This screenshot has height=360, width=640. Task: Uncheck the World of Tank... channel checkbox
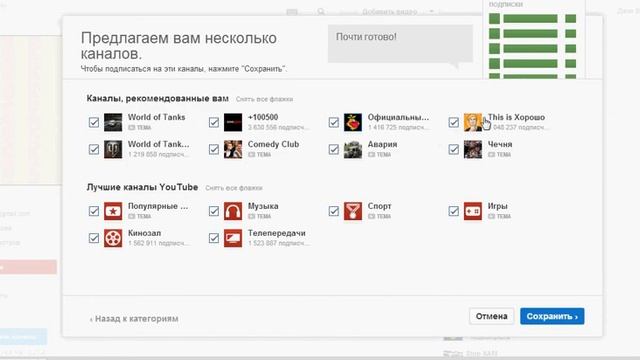tap(94, 149)
